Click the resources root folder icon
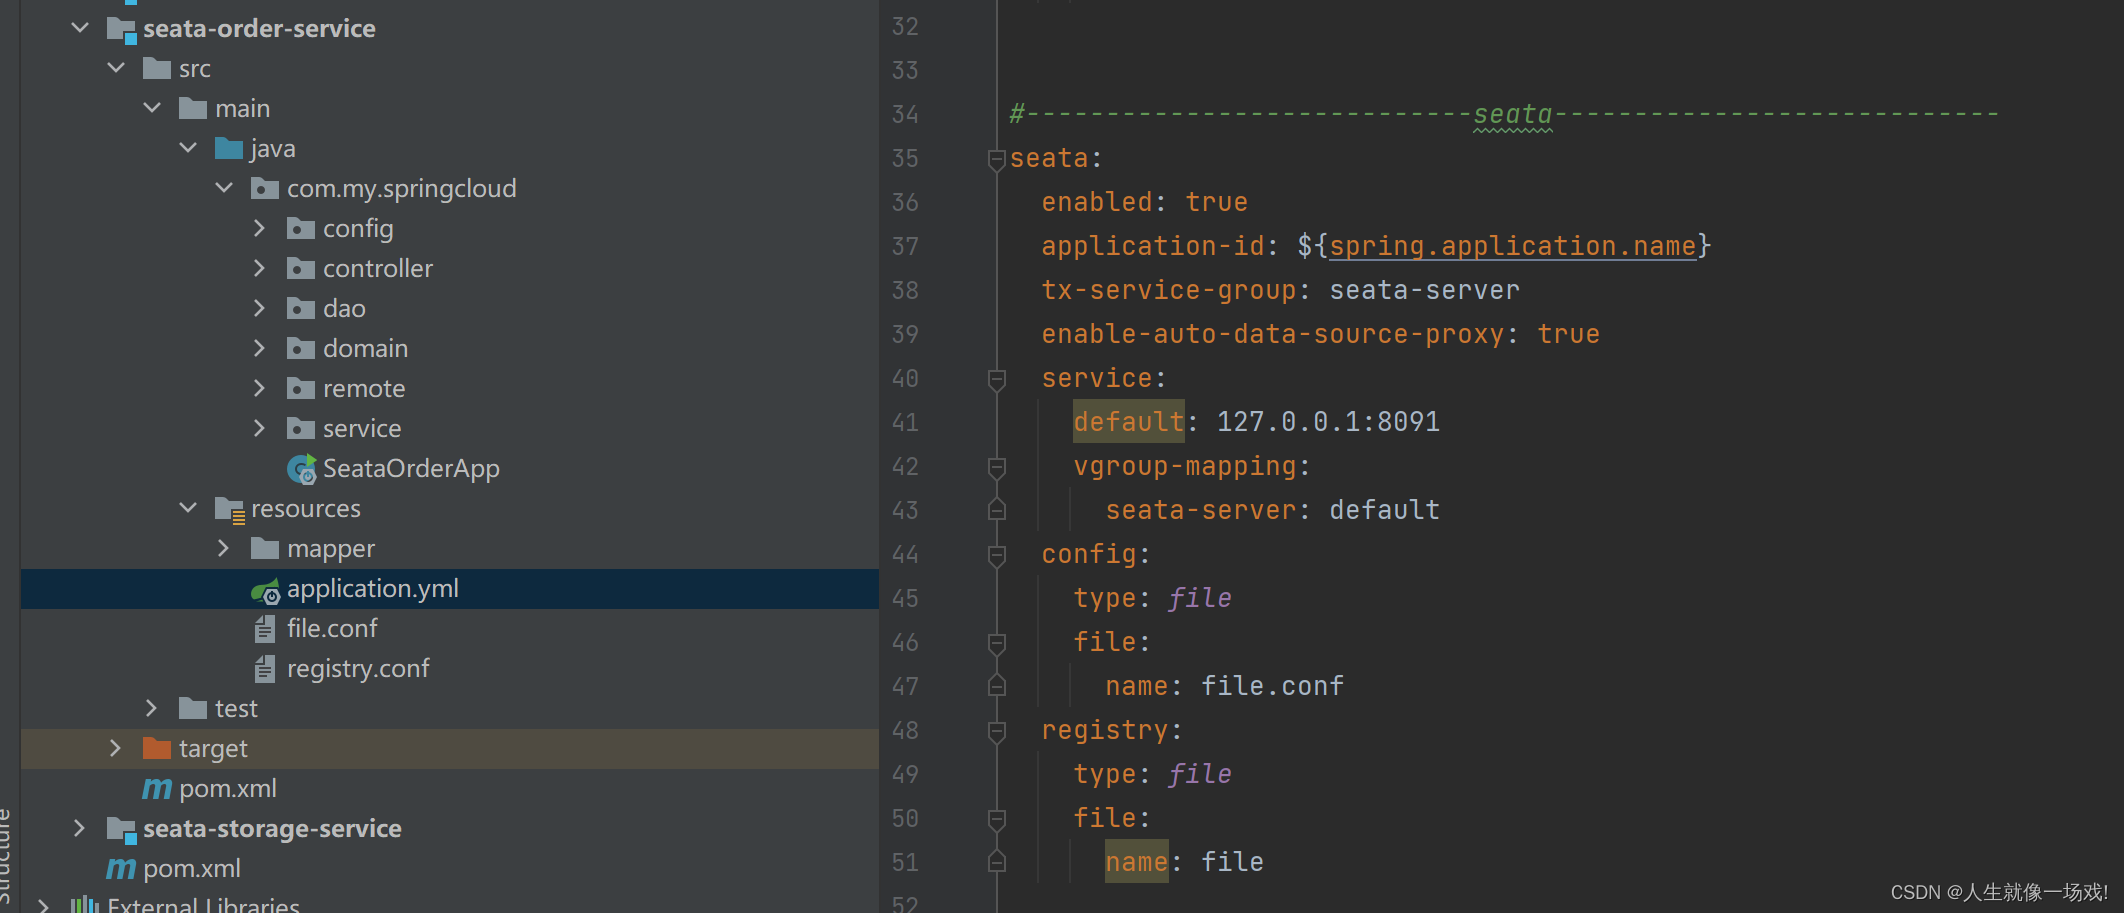The width and height of the screenshot is (2124, 913). (230, 510)
